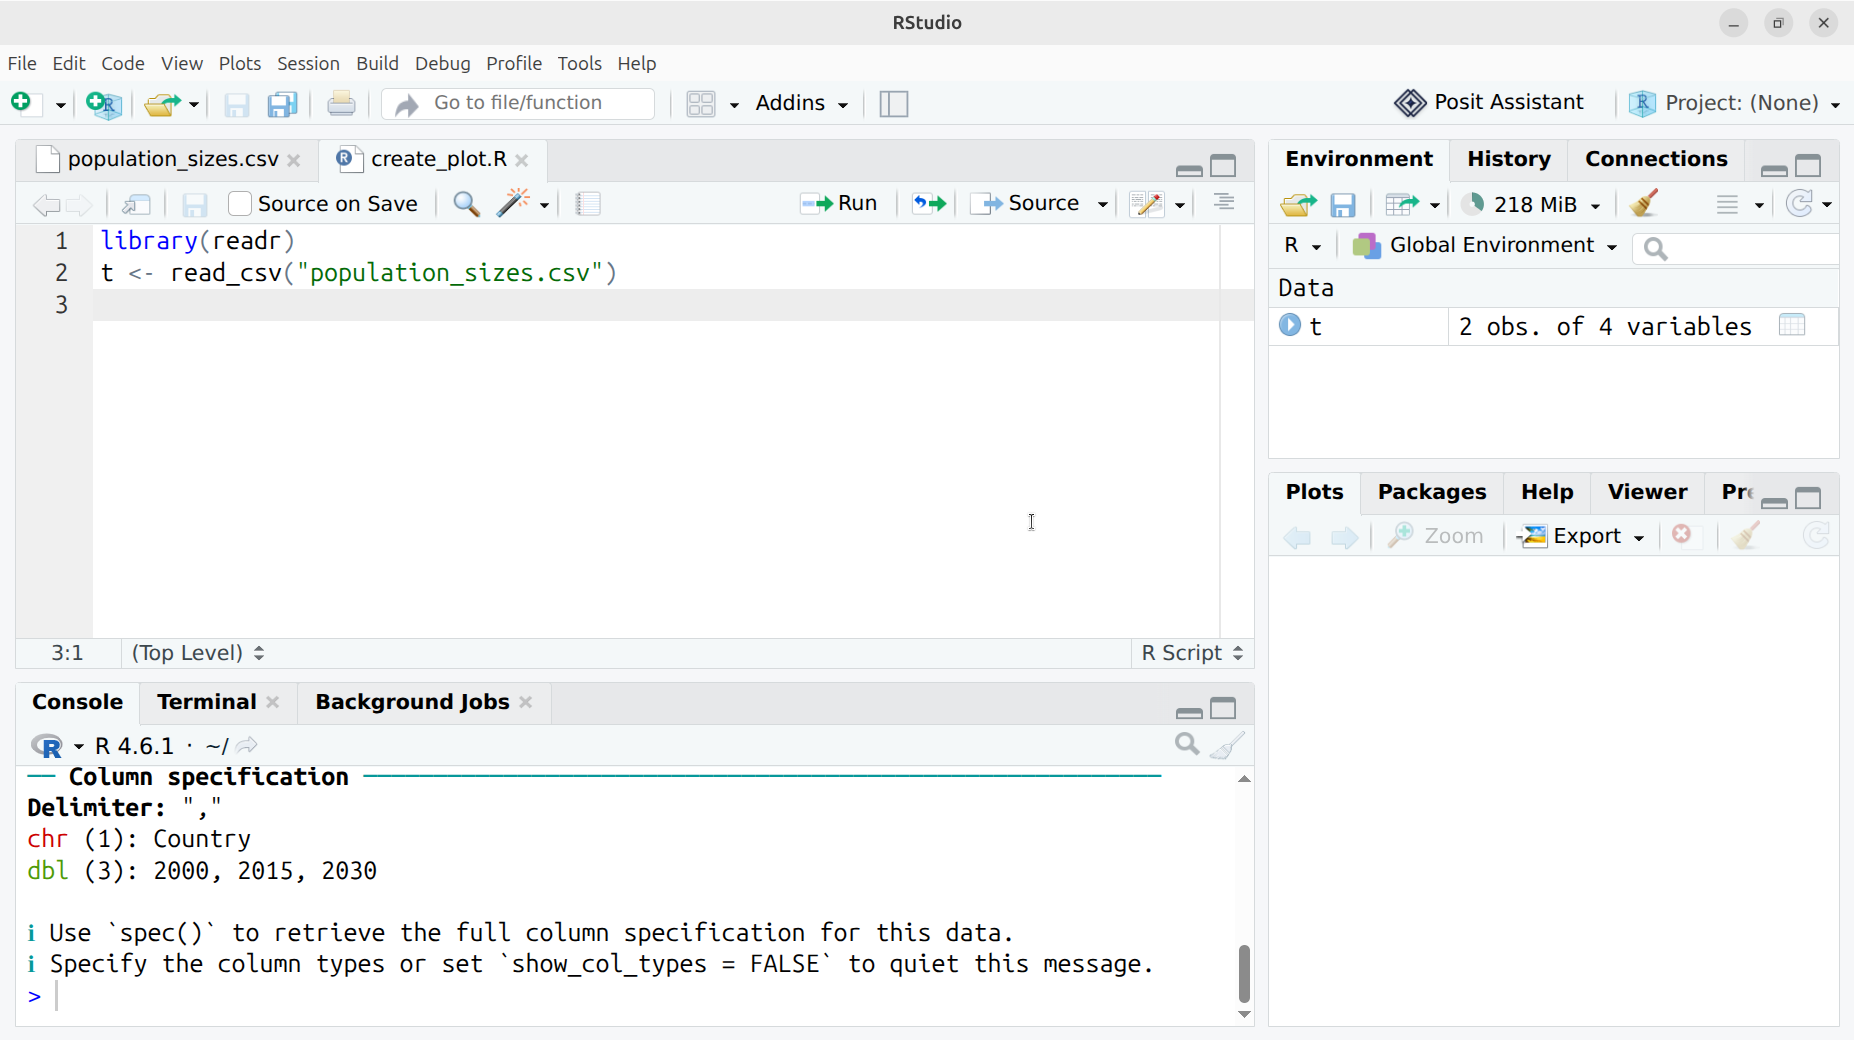The image size is (1854, 1040).
Task: Open the R Script file type selector
Action: pyautogui.click(x=1192, y=653)
